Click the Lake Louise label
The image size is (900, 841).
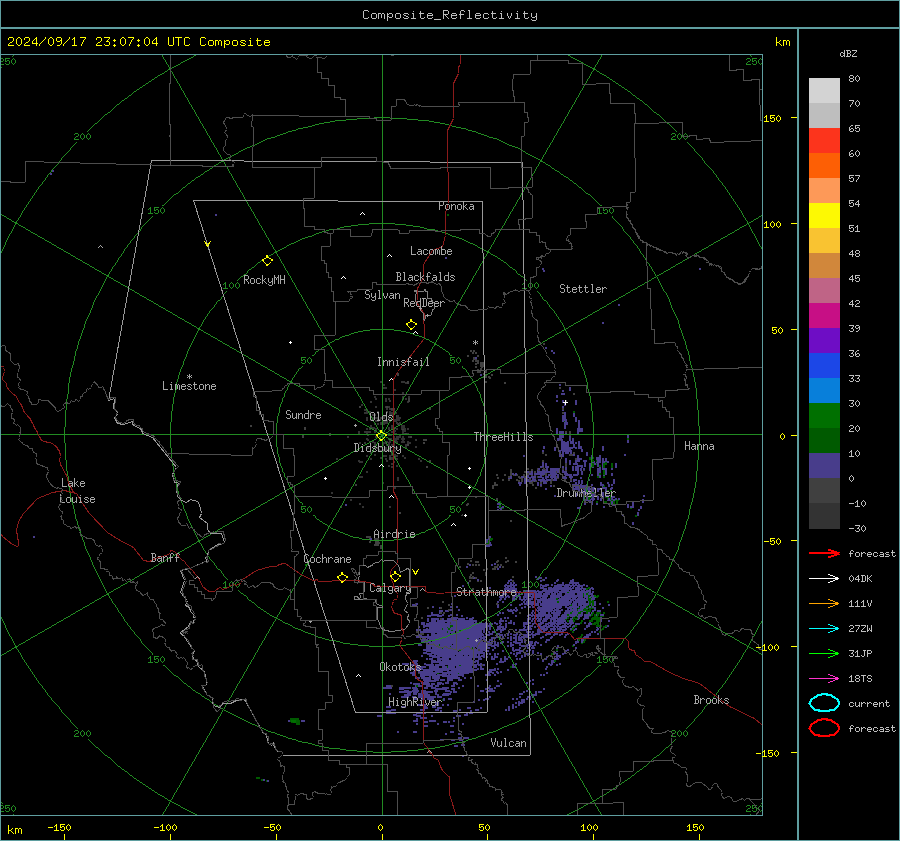pos(77,491)
